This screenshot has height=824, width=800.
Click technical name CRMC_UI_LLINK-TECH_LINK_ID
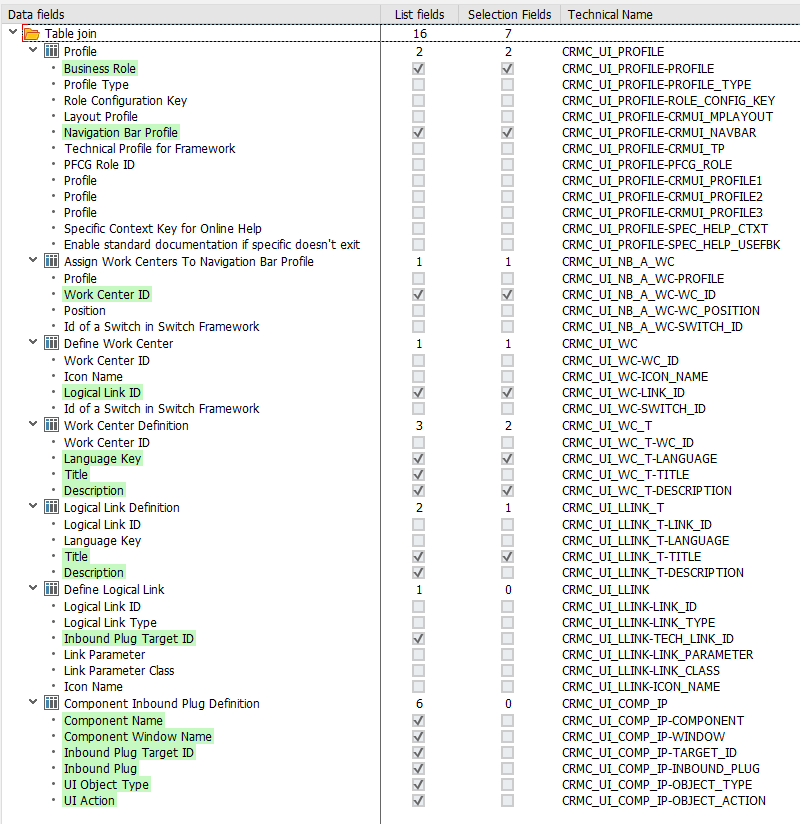click(x=648, y=638)
